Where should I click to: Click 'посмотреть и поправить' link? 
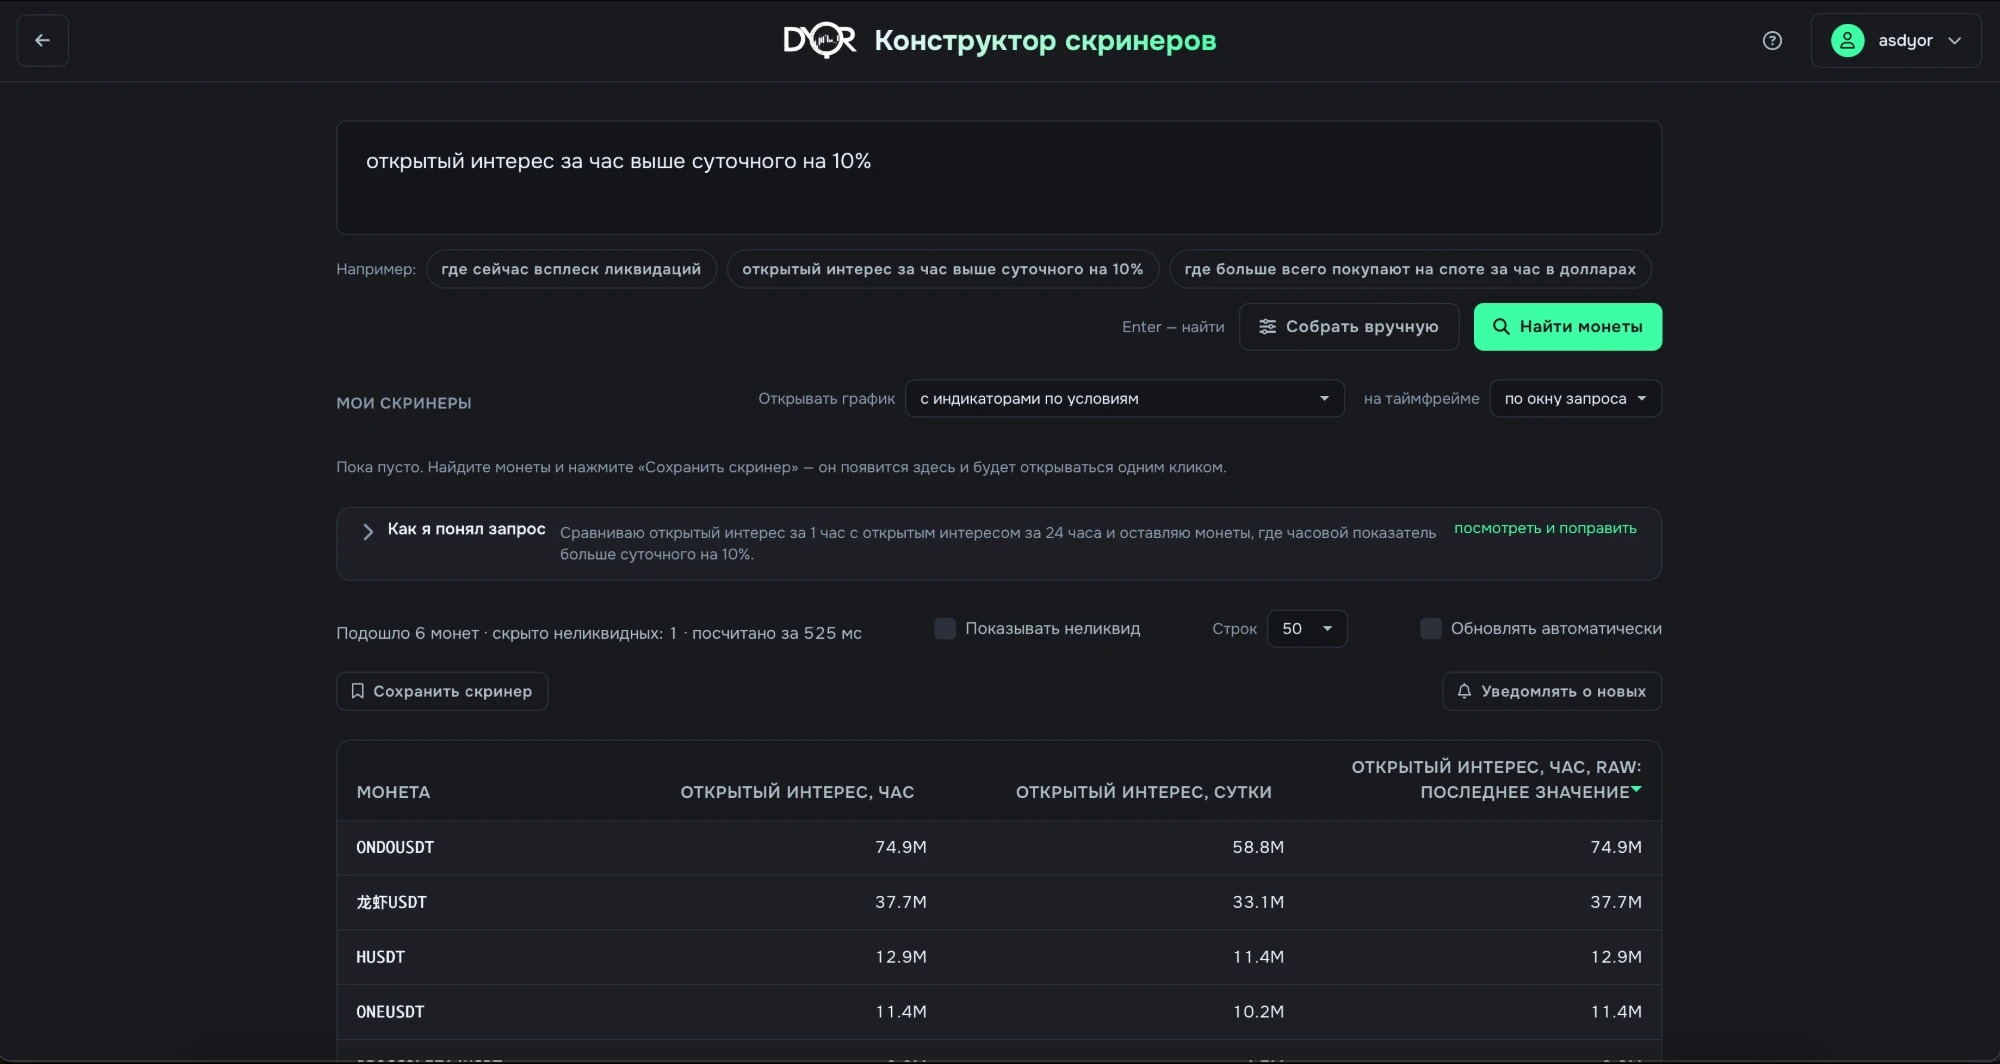click(1545, 528)
